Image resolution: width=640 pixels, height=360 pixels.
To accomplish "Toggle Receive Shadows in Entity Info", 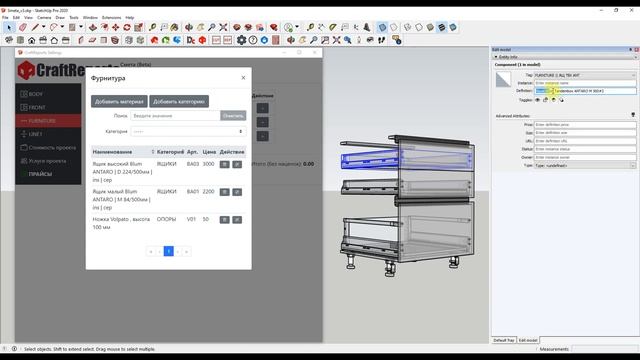I will pyautogui.click(x=553, y=100).
